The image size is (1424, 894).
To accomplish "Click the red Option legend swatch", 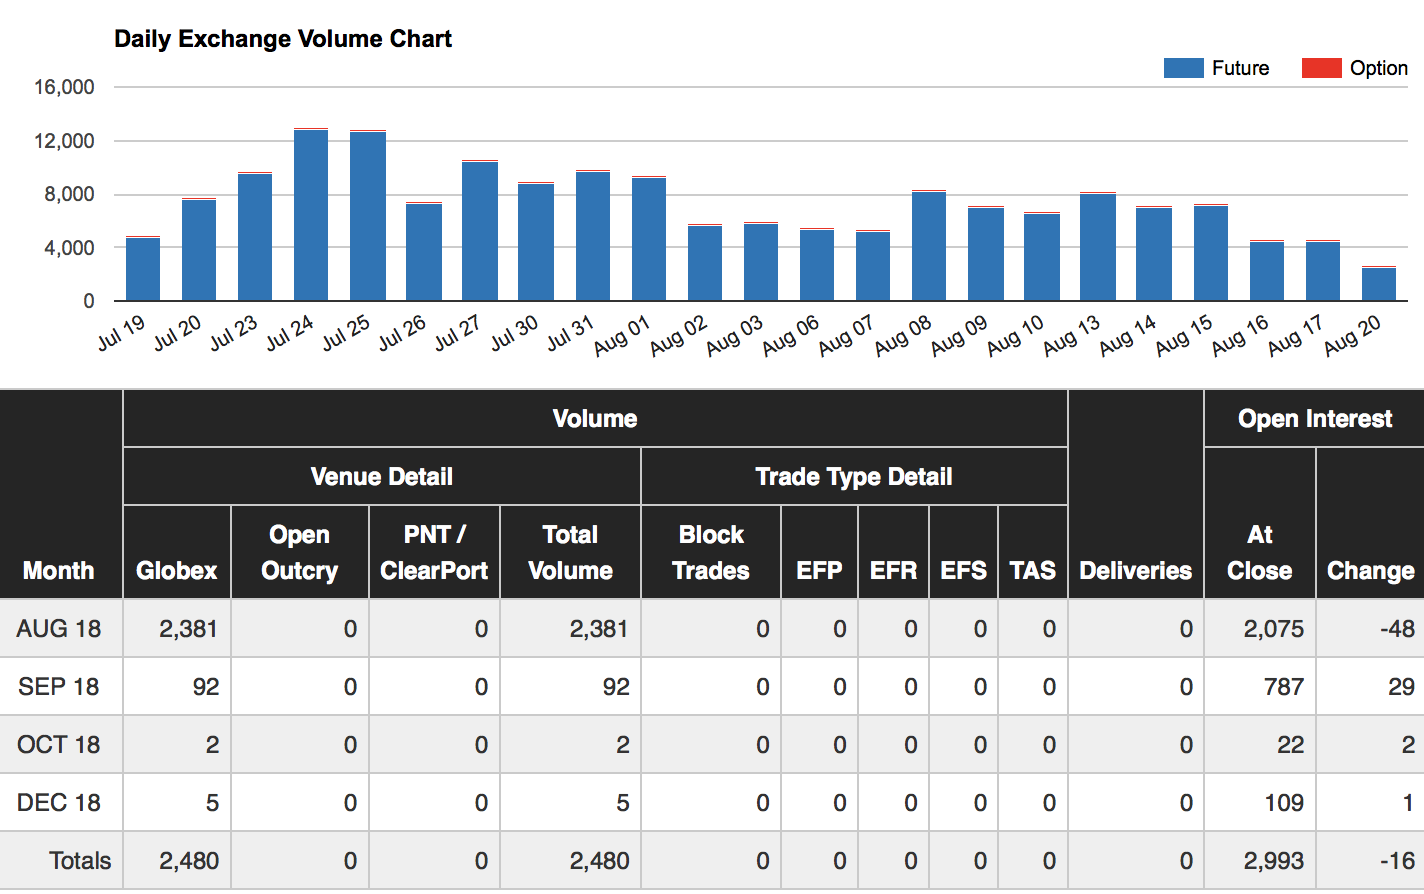I will [1321, 68].
